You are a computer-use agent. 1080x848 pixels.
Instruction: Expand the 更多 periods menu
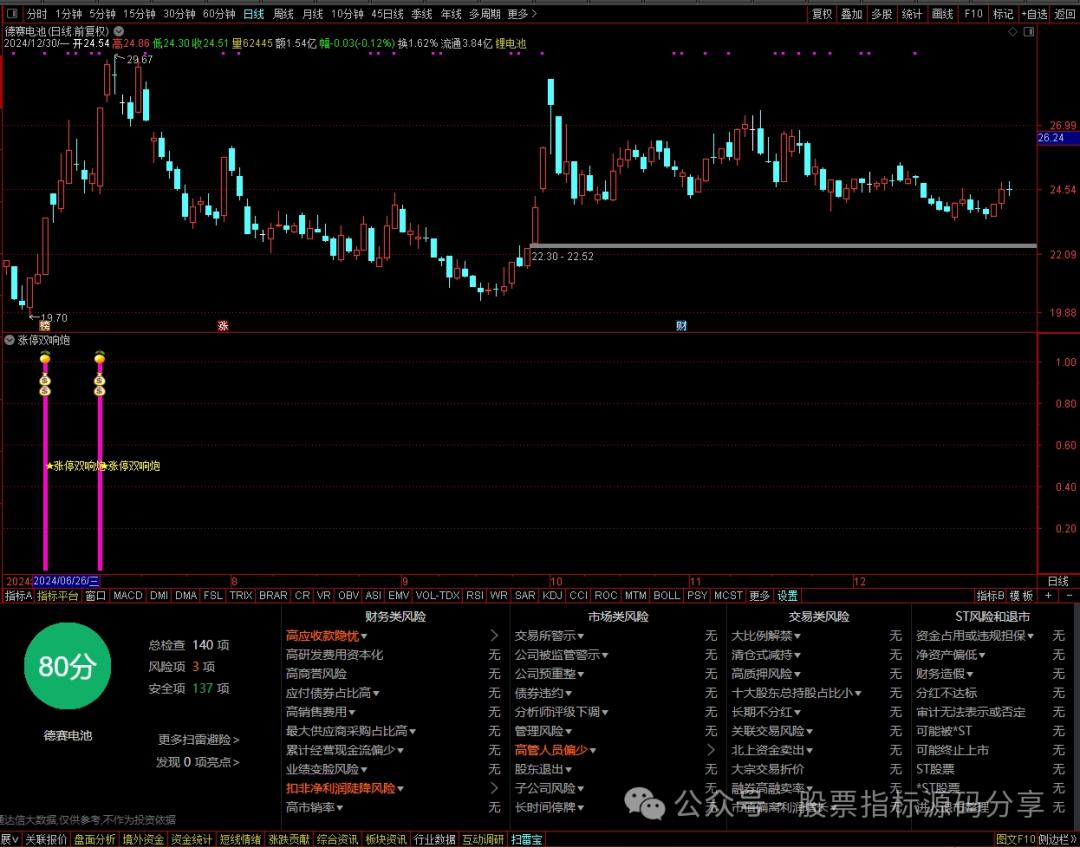(x=522, y=14)
